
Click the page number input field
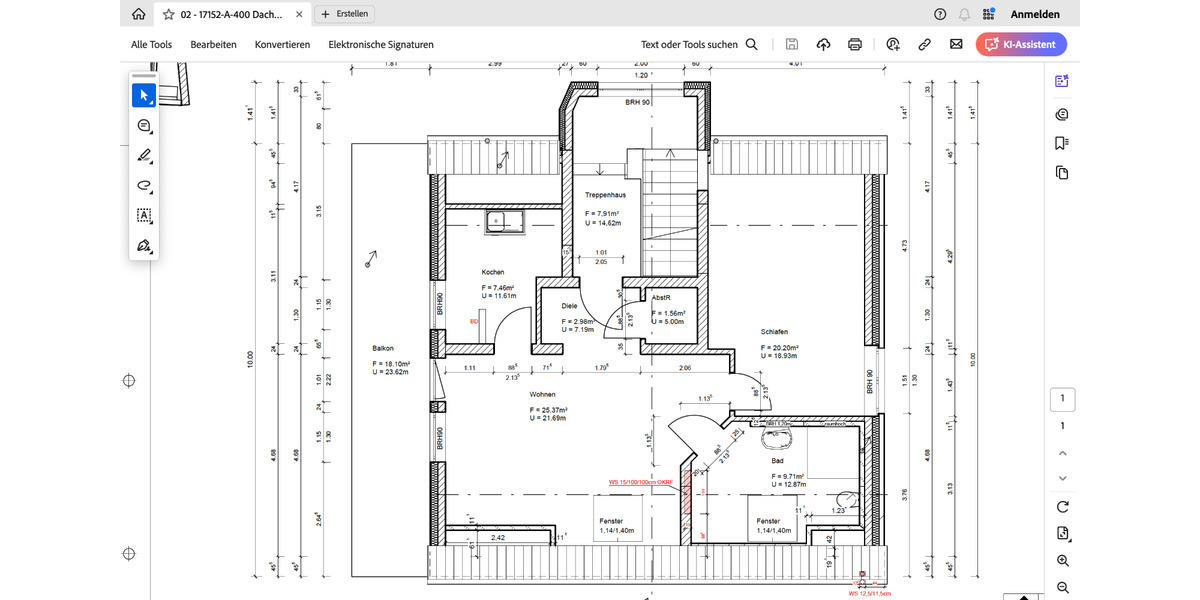pos(1062,398)
